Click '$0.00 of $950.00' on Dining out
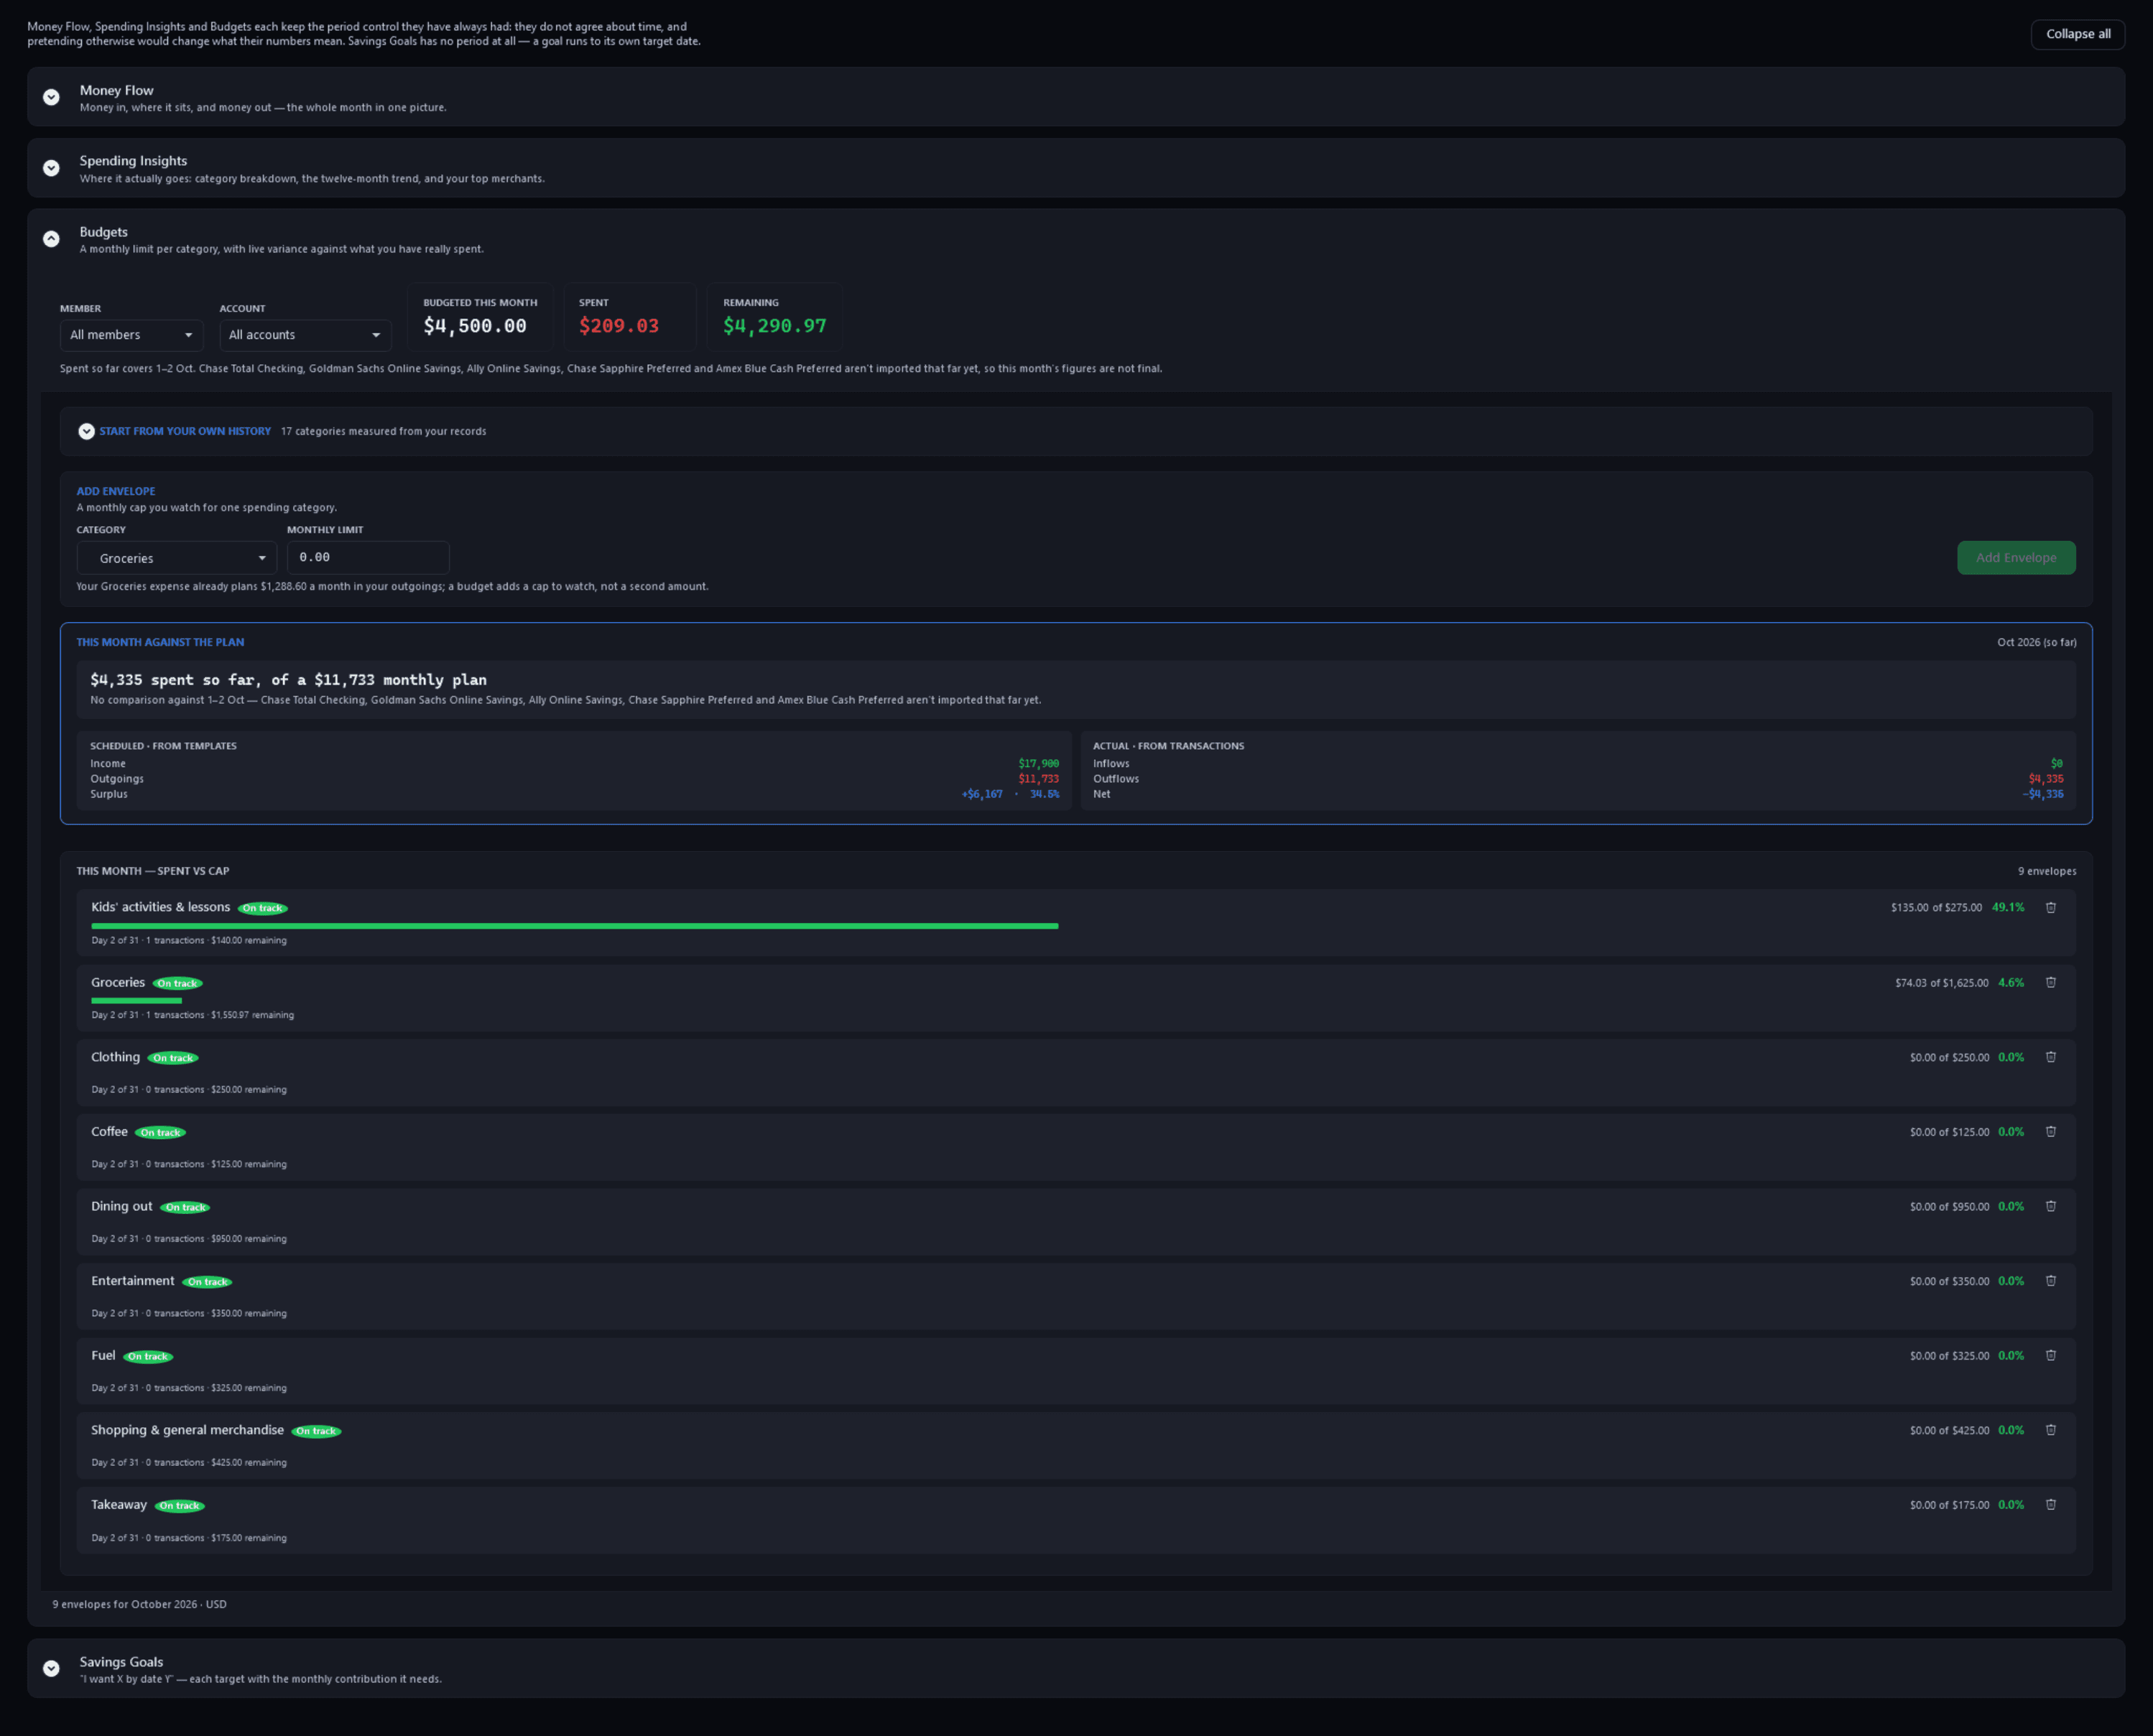Image resolution: width=2153 pixels, height=1736 pixels. click(1949, 1207)
